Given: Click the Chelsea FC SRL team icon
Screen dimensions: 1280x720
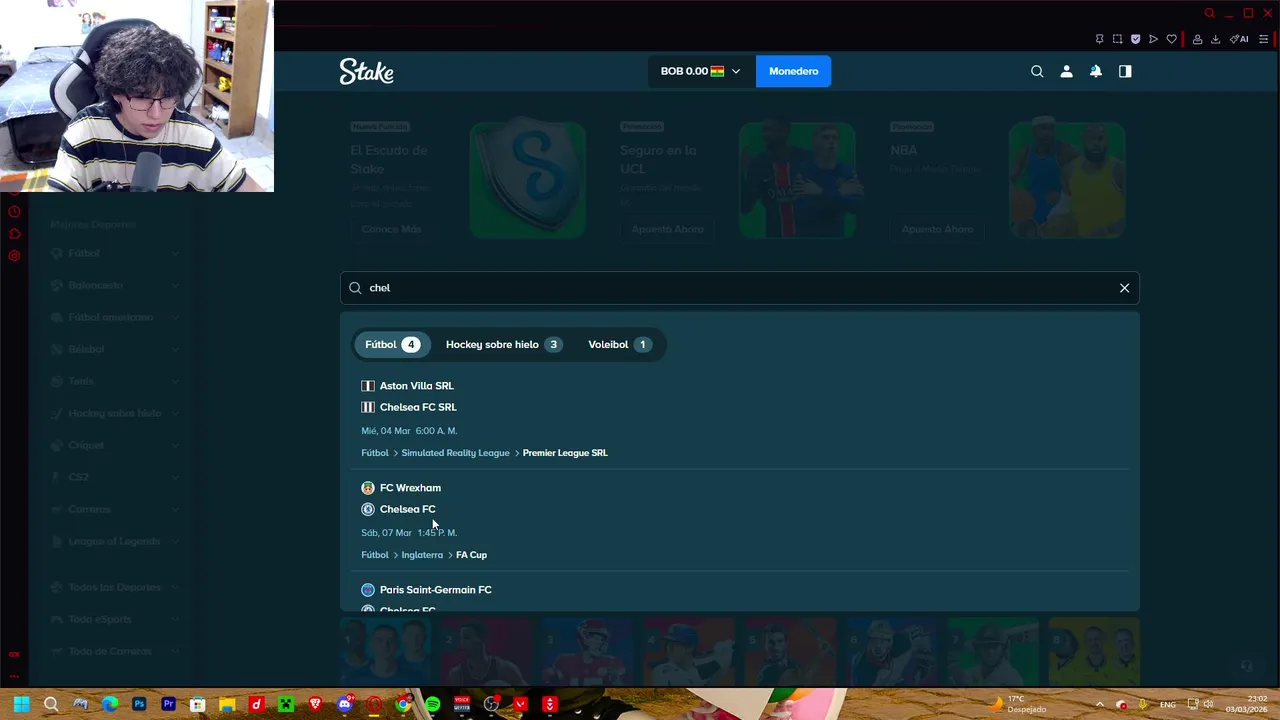Looking at the screenshot, I should [368, 407].
